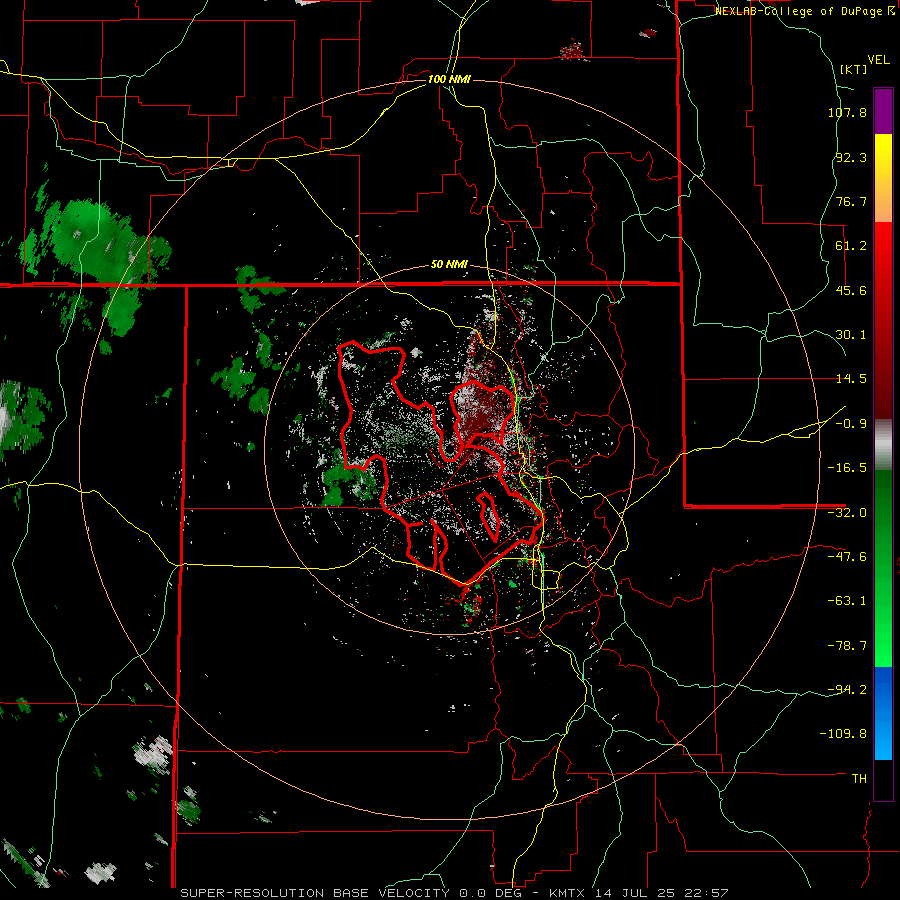Click the purple segment of the color bar
Viewport: 900px width, 900px height.
coord(883,111)
